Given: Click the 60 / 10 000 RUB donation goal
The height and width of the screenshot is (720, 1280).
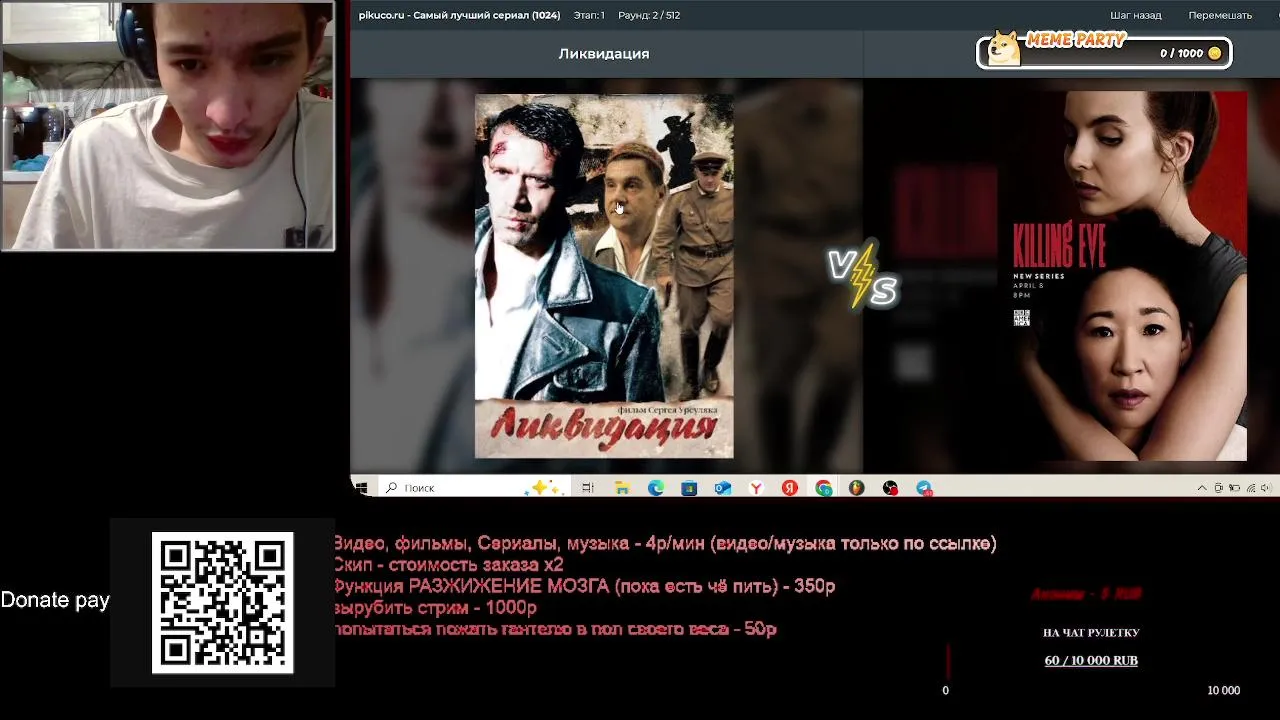Looking at the screenshot, I should coord(1091,660).
